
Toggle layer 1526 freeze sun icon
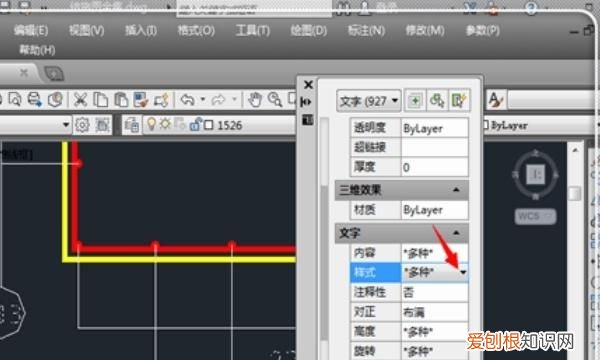click(x=165, y=124)
